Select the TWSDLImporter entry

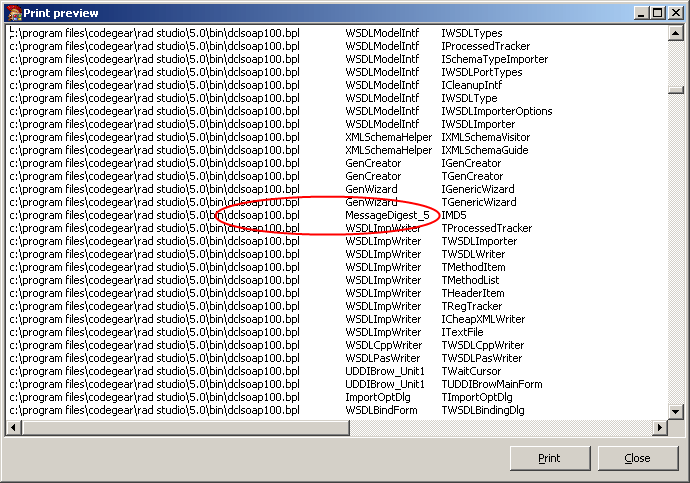479,241
